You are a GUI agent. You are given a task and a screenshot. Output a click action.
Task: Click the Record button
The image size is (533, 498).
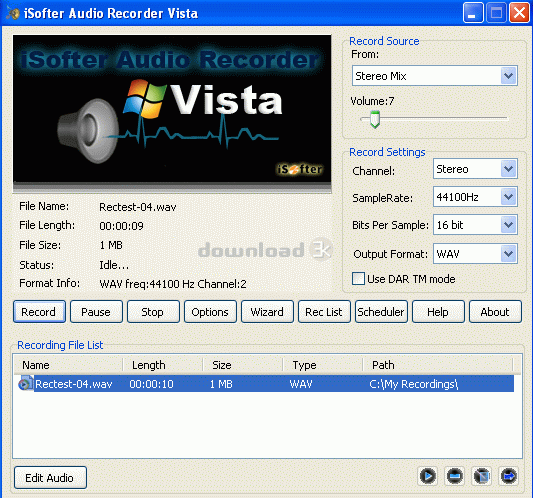click(x=39, y=311)
